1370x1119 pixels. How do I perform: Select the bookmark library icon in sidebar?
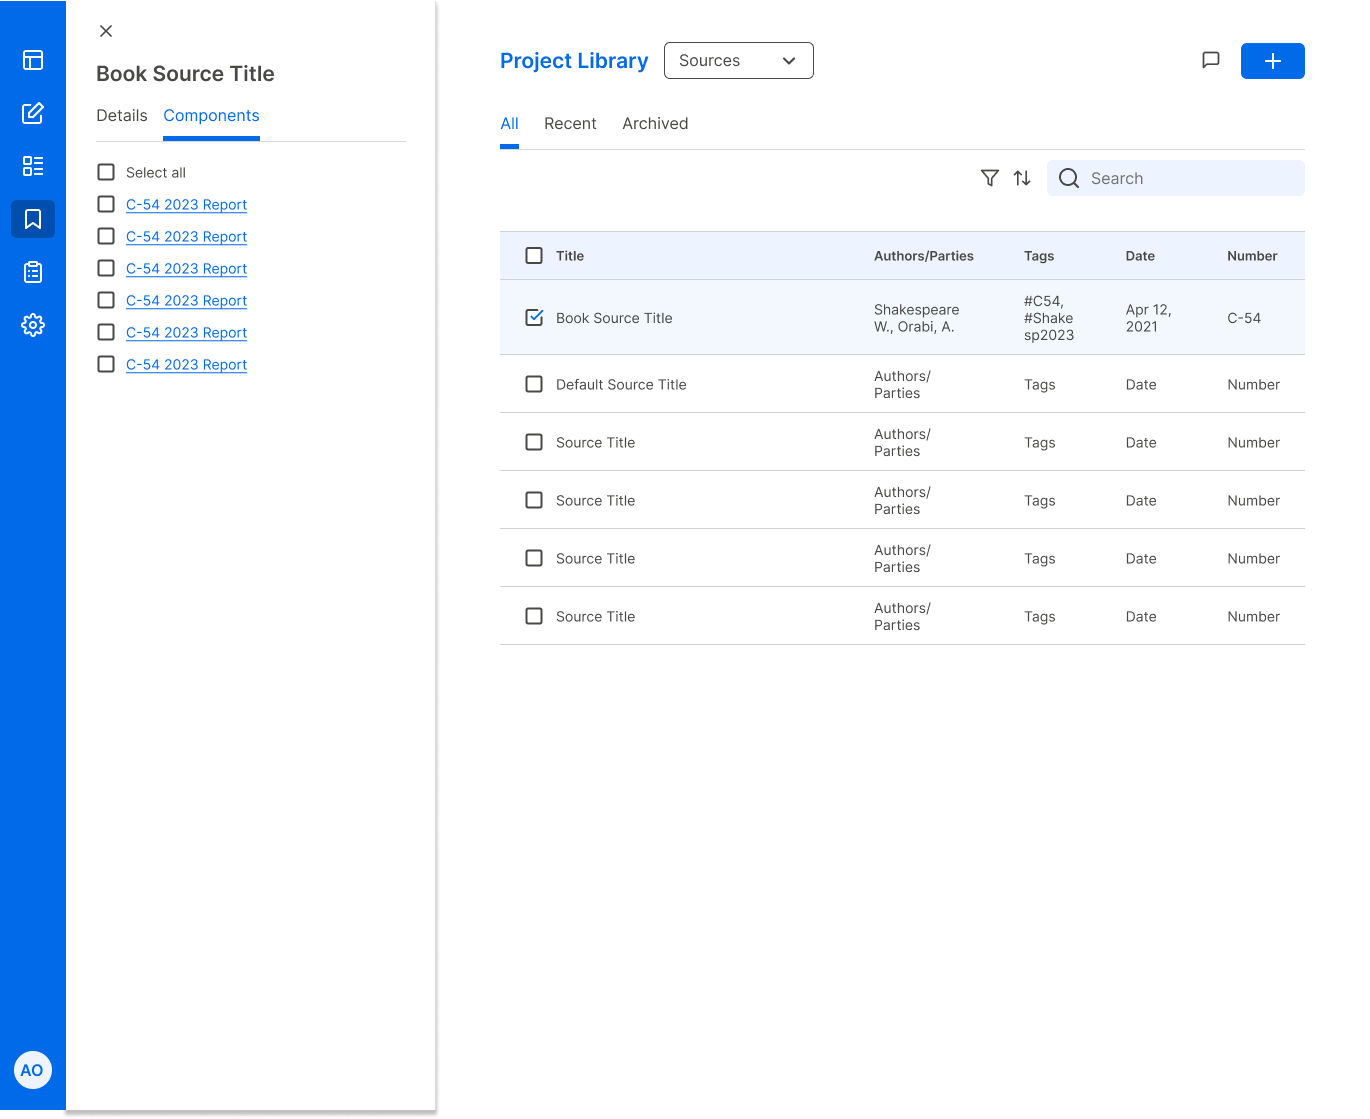tap(33, 219)
